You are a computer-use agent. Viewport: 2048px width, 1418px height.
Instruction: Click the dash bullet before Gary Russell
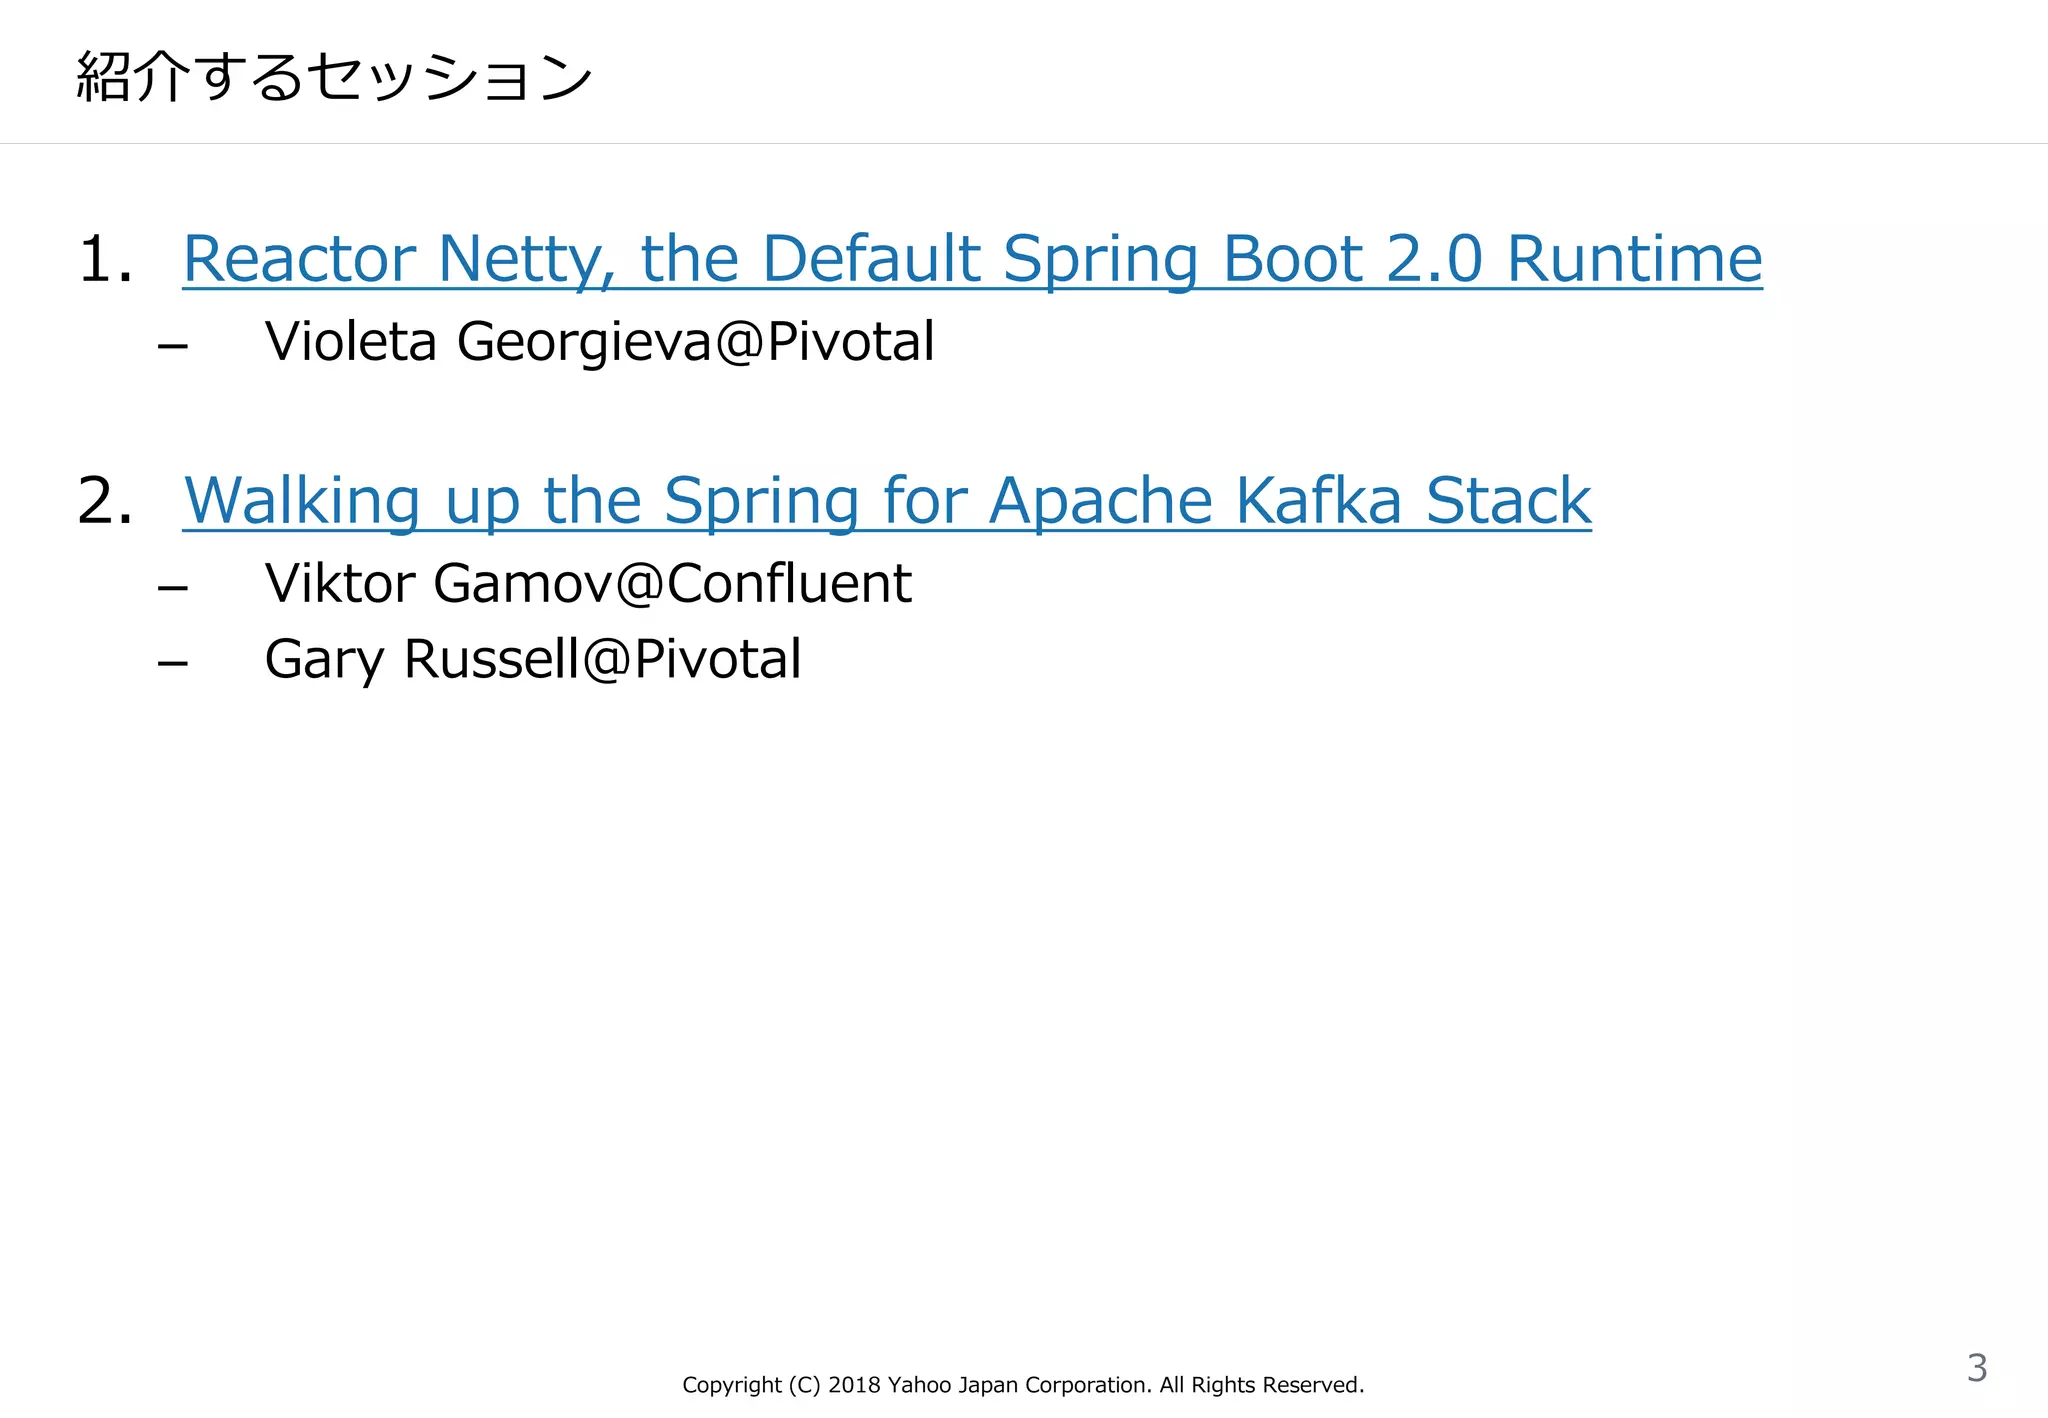(173, 663)
